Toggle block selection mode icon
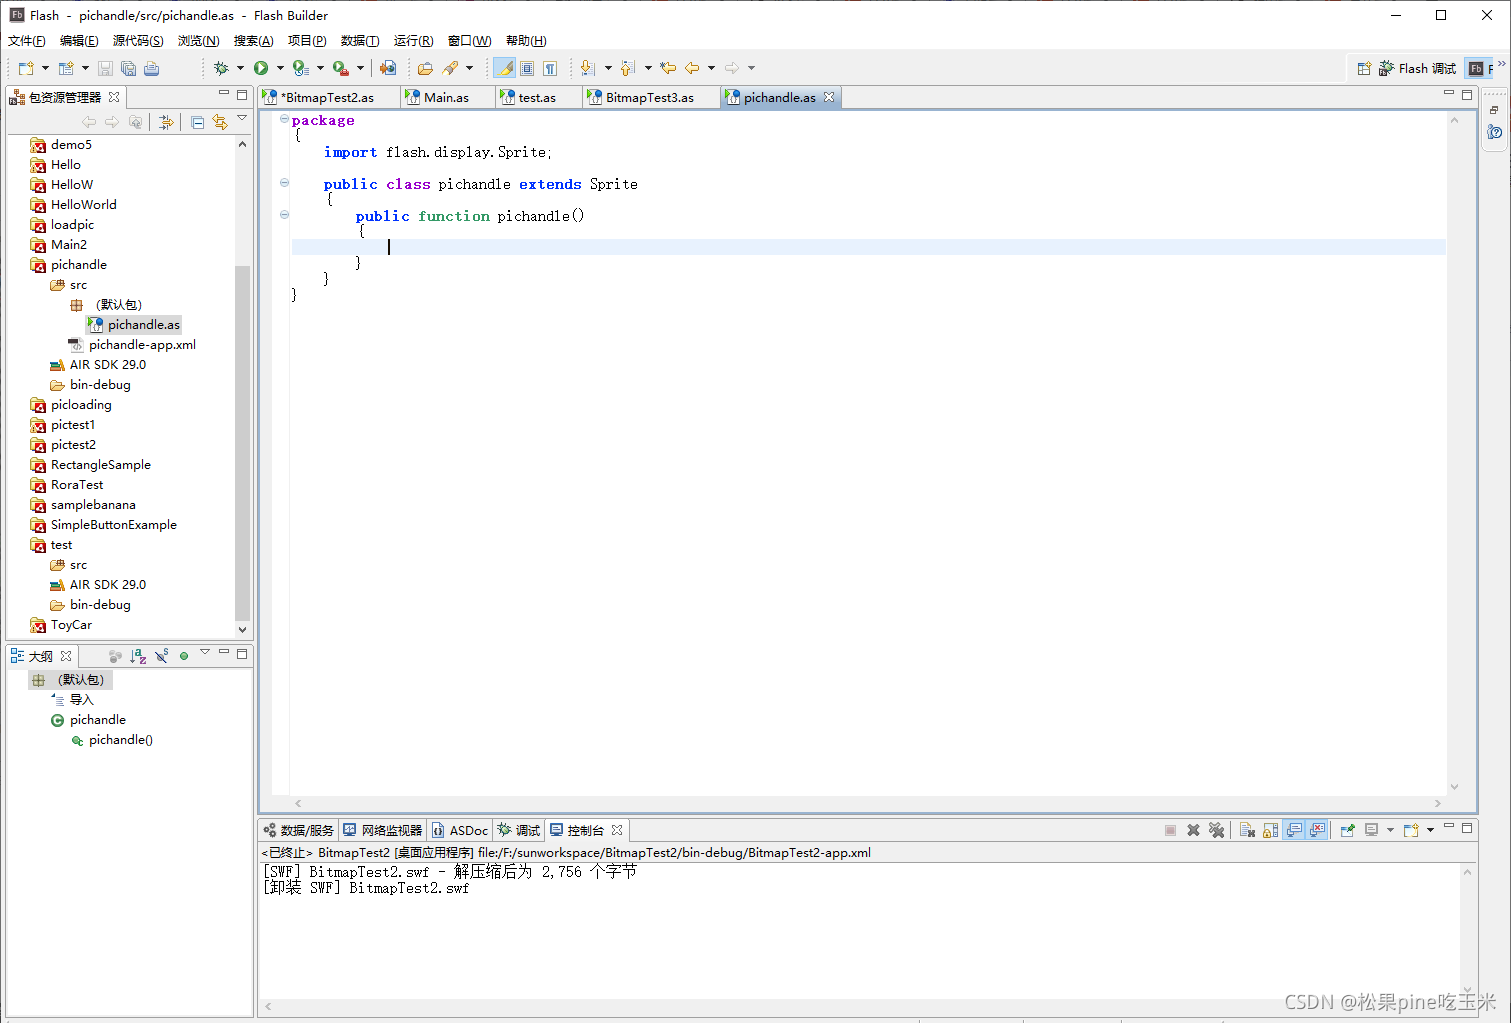The image size is (1511, 1023). coord(527,68)
